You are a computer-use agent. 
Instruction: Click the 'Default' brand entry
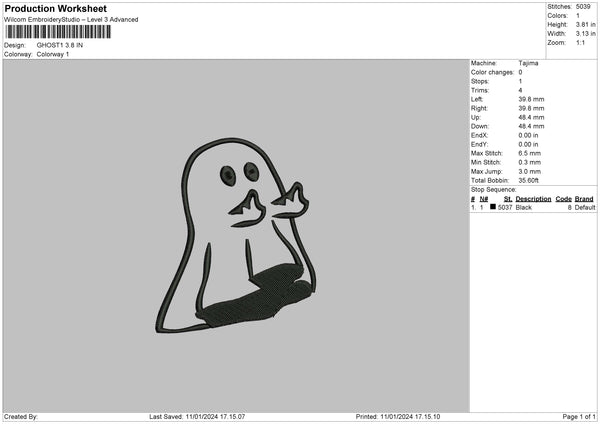pos(585,207)
